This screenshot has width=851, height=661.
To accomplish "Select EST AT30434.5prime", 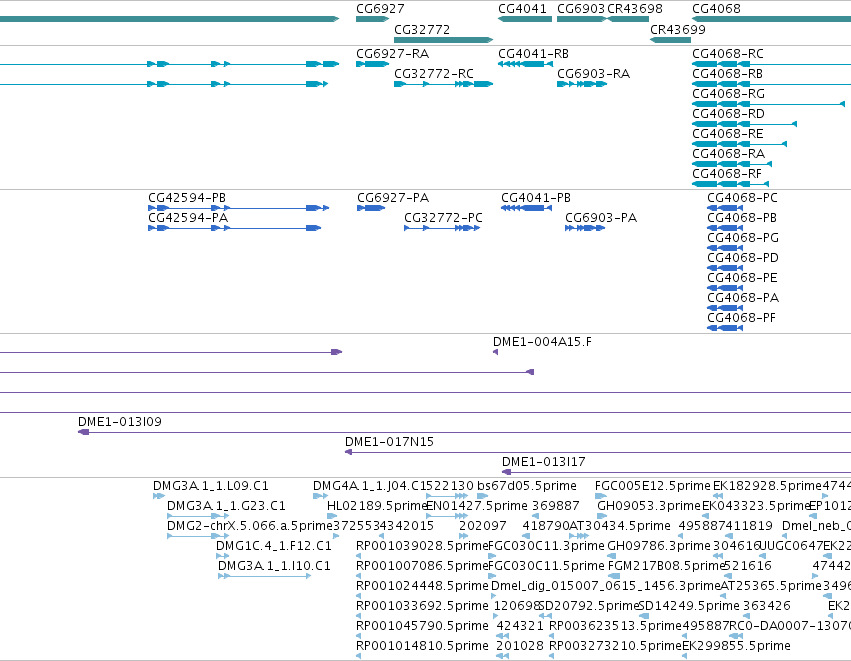I will 579,536.
